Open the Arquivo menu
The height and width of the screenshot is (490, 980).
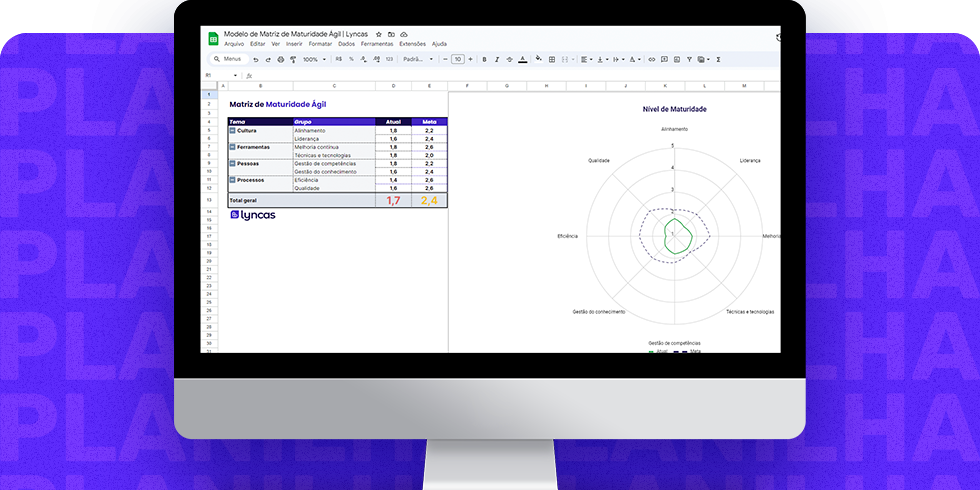[x=234, y=44]
